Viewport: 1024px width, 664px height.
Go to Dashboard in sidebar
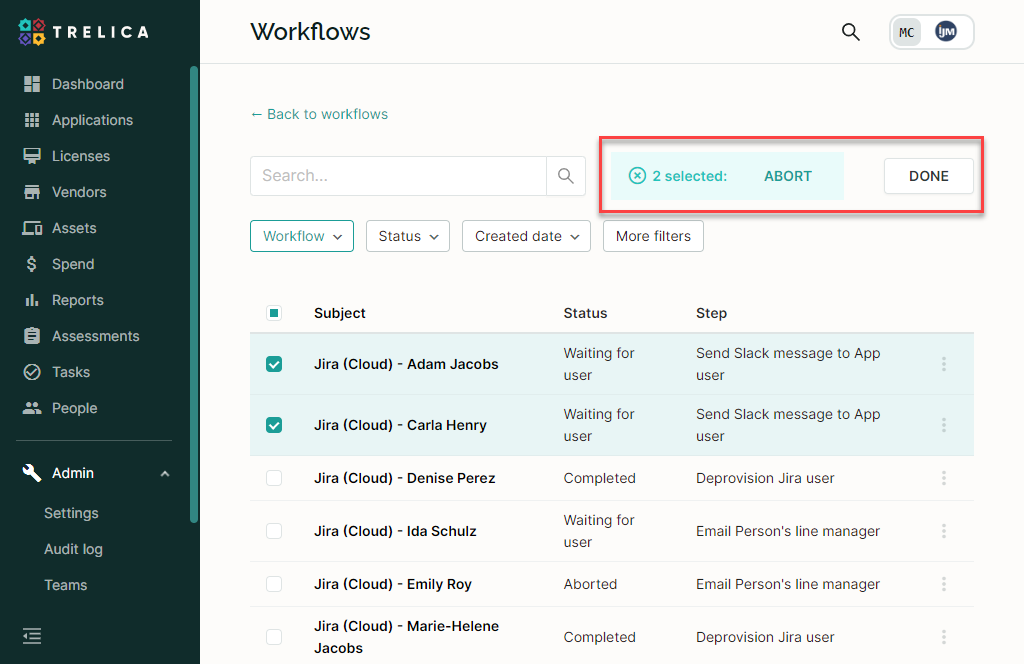click(88, 84)
